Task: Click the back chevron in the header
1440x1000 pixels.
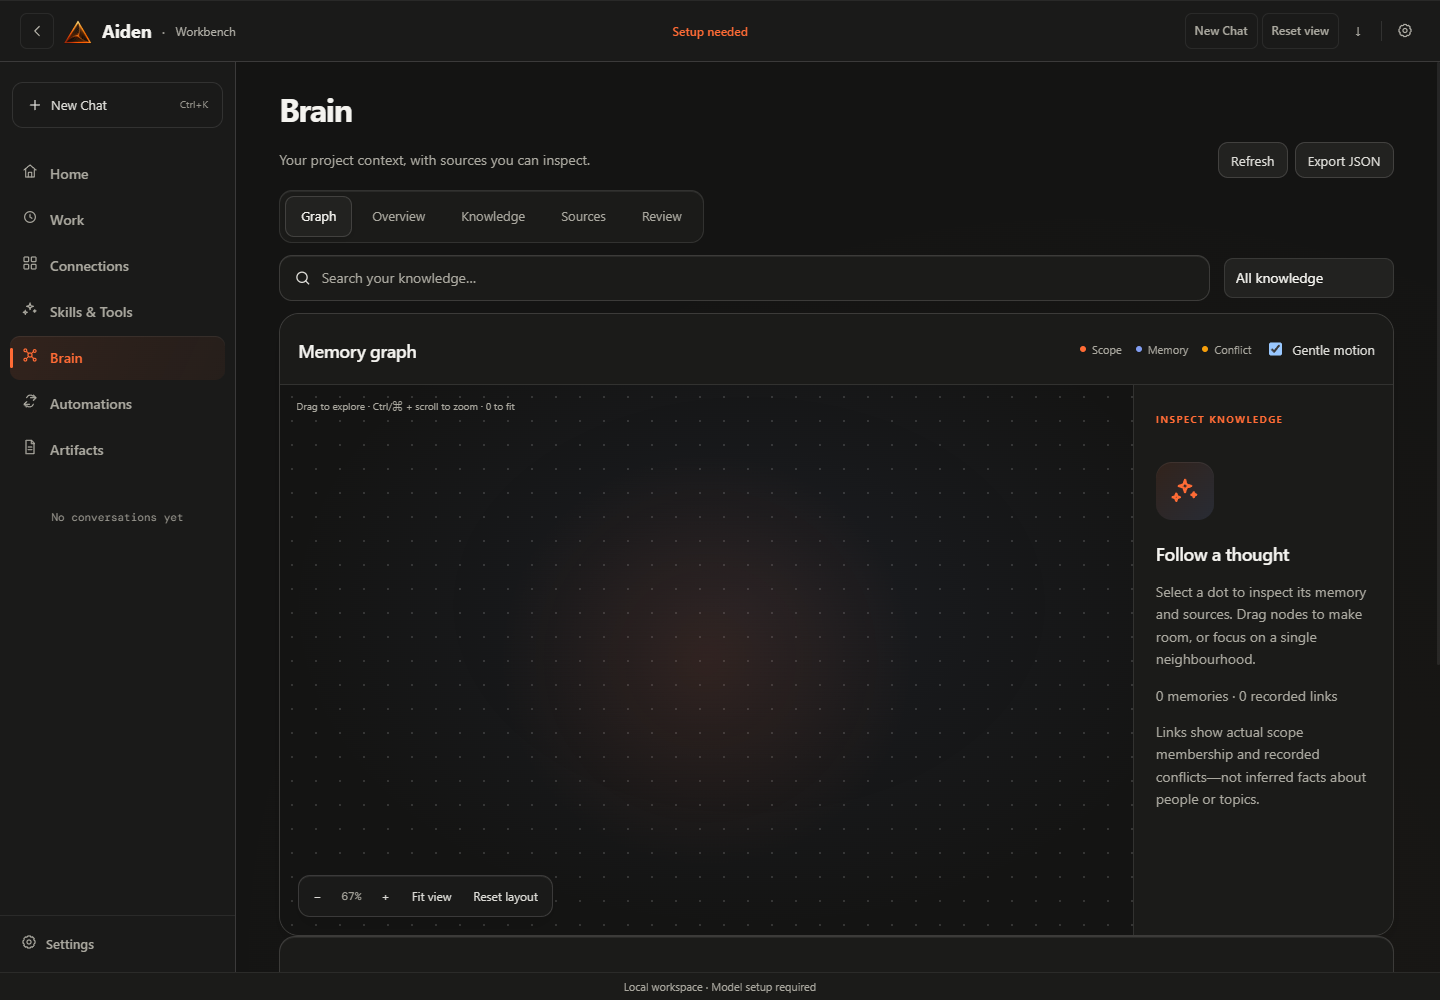Action: (37, 31)
